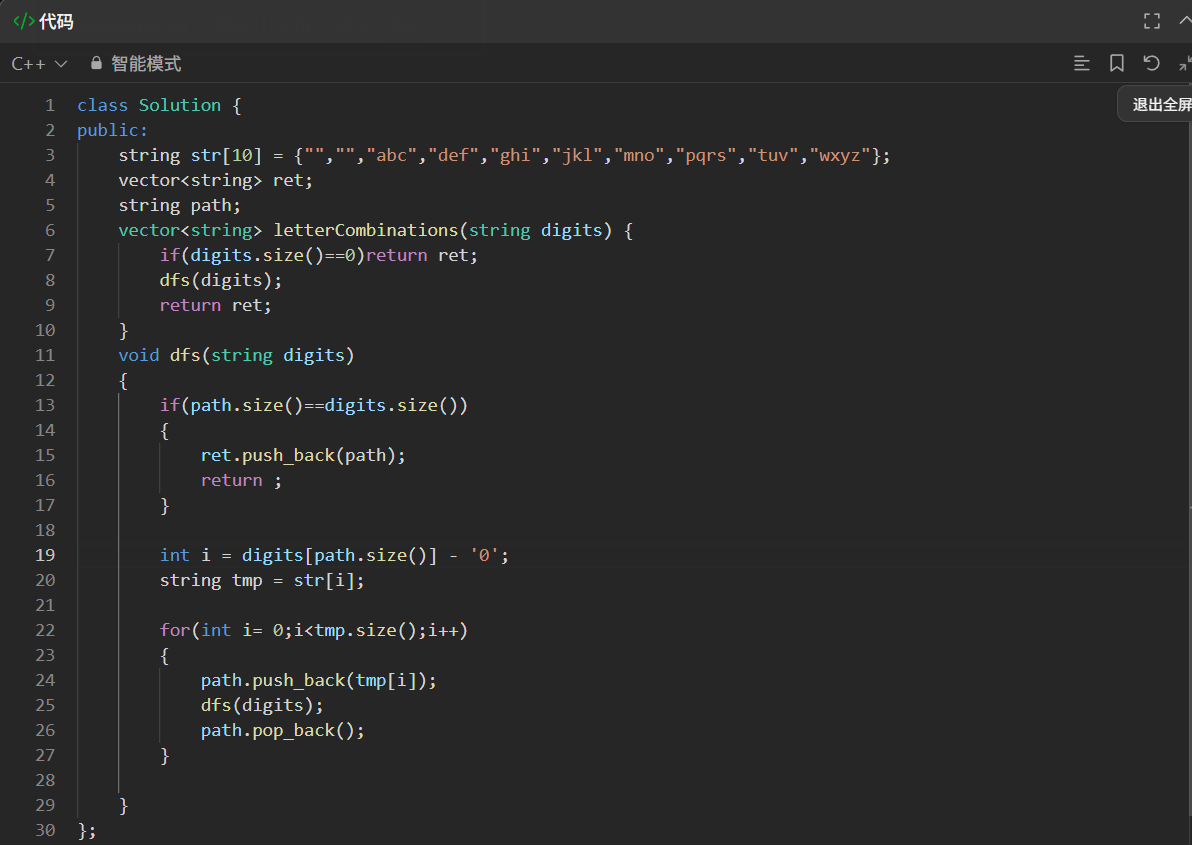
Task: Click 'string tmp = str[i];' line
Action: [262, 580]
